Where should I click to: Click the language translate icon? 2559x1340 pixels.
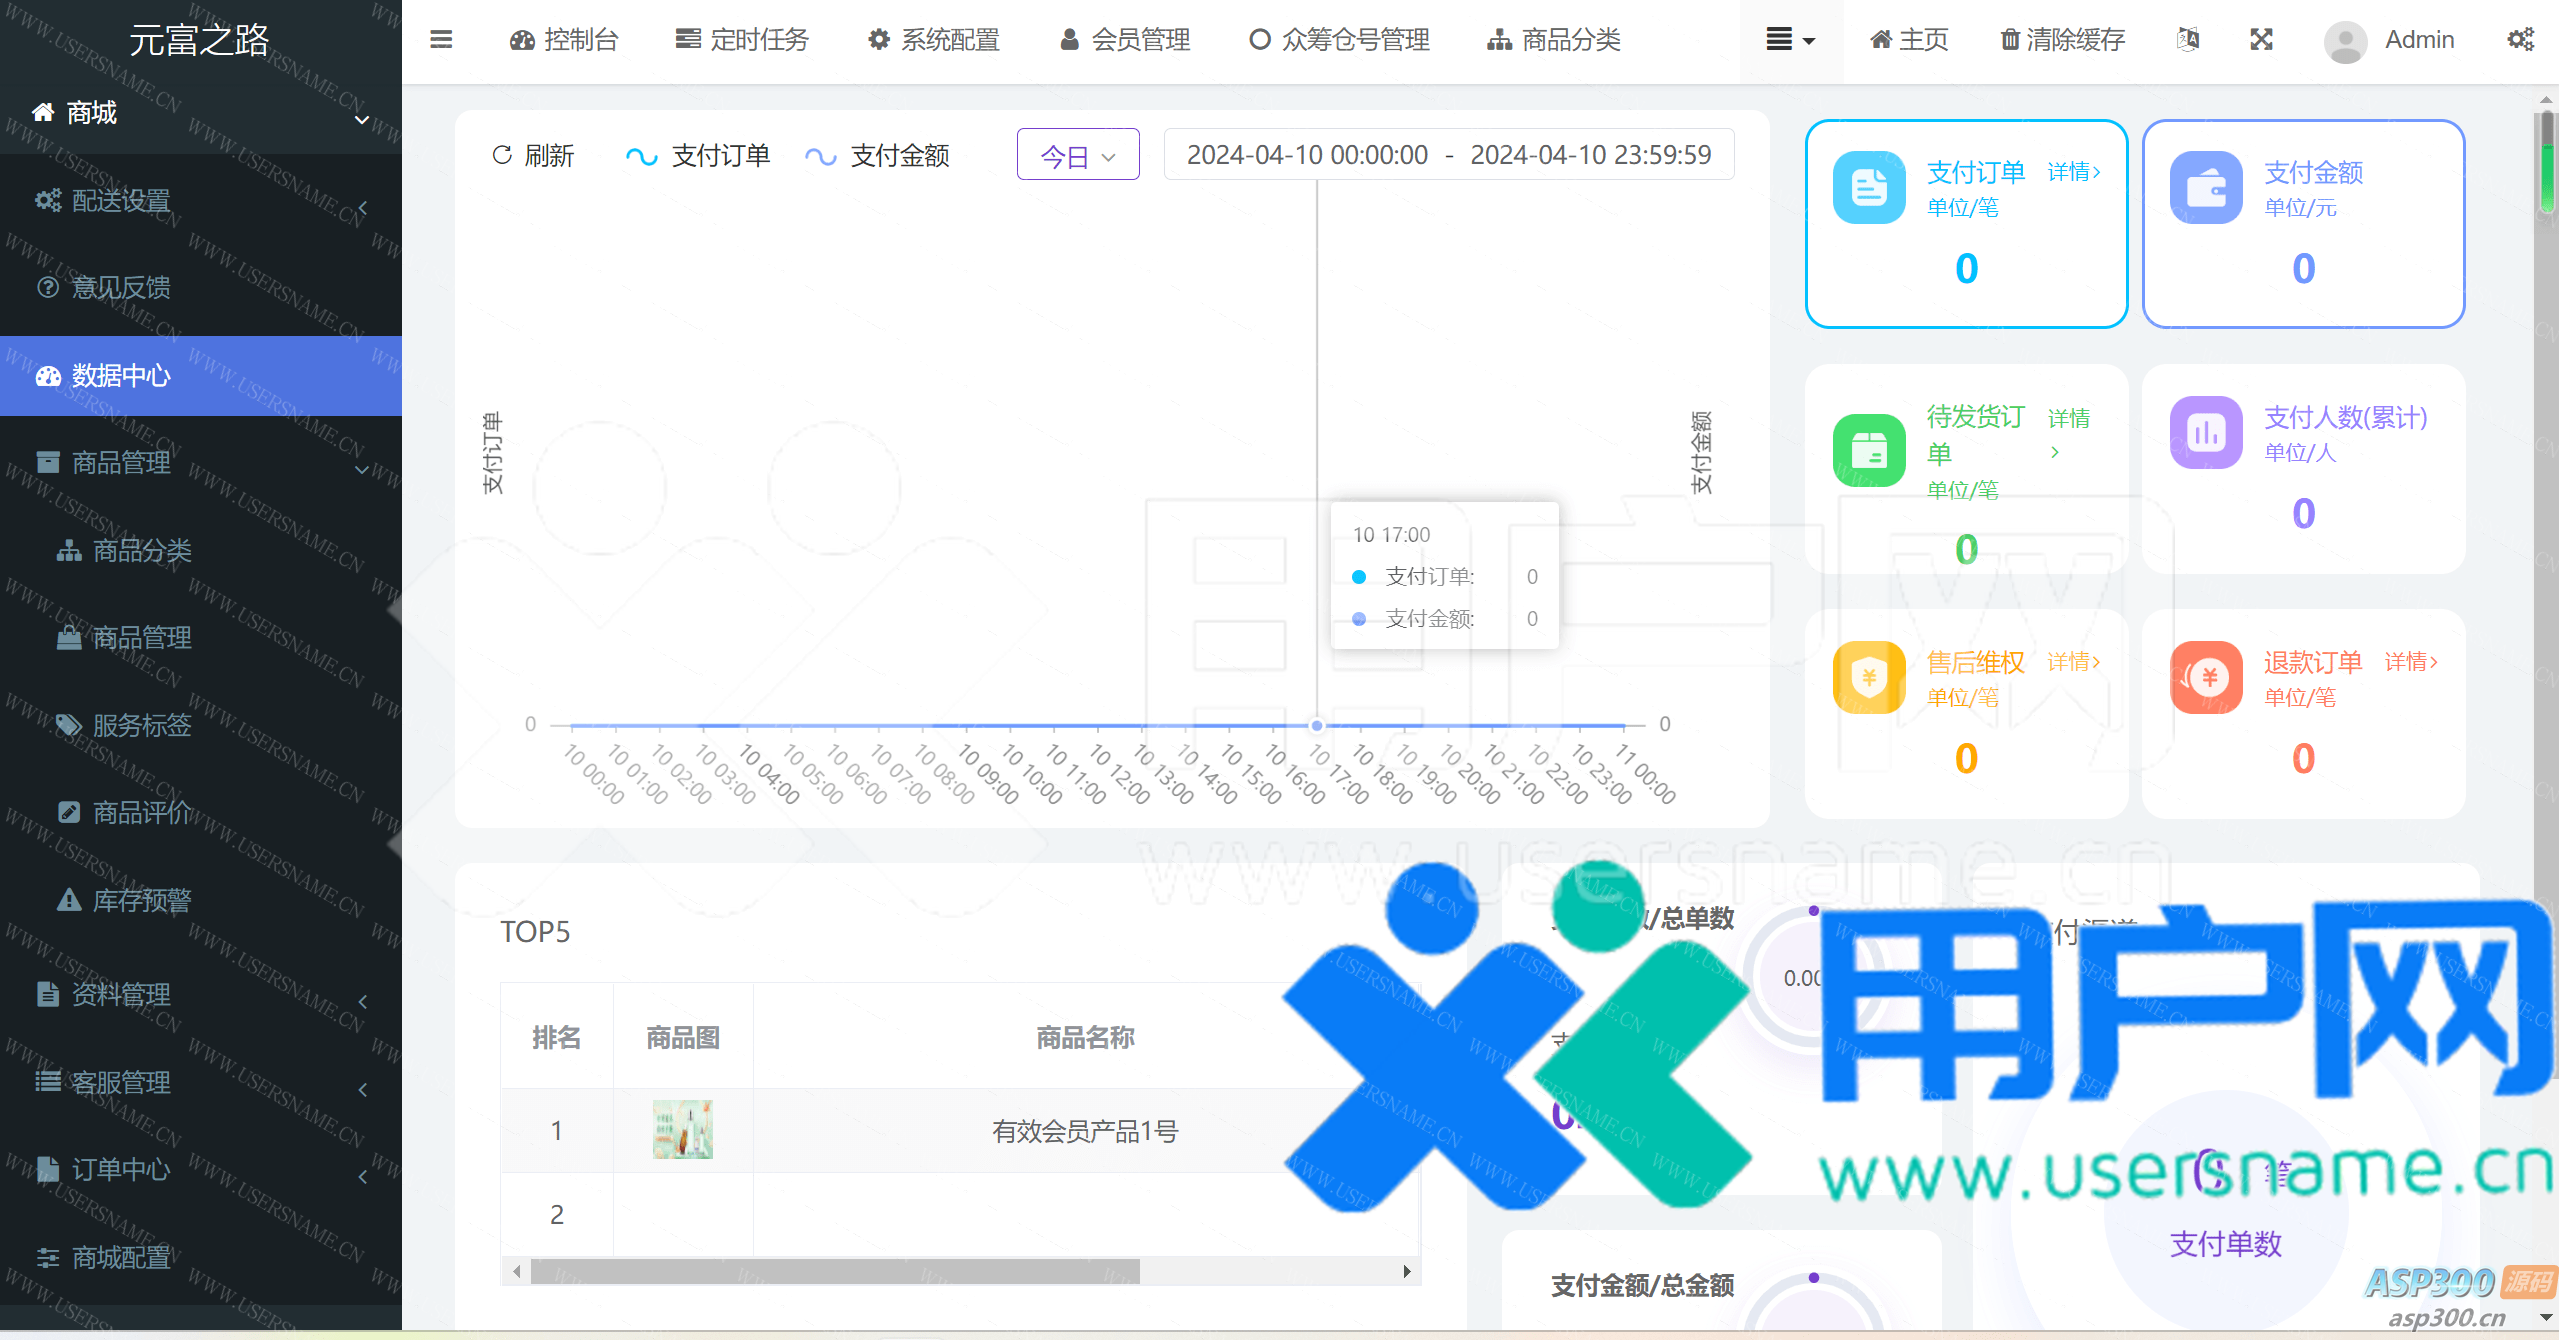(2187, 40)
